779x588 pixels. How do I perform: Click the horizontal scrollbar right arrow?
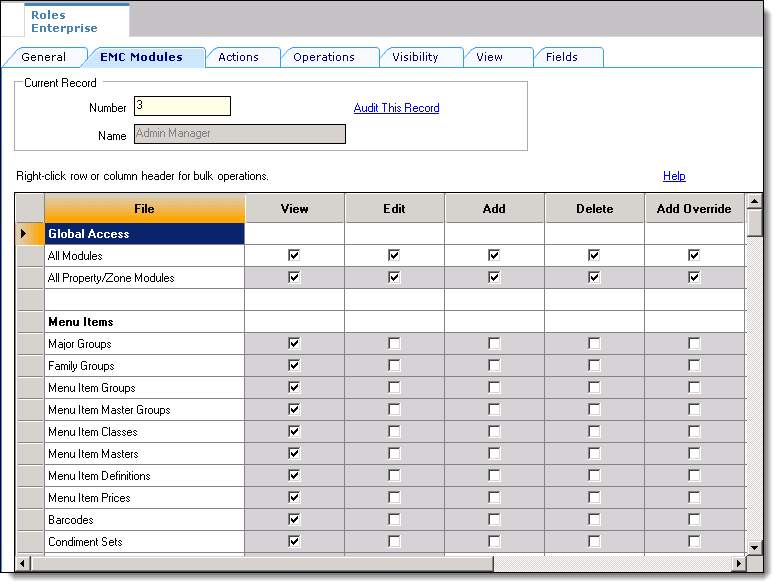click(739, 563)
